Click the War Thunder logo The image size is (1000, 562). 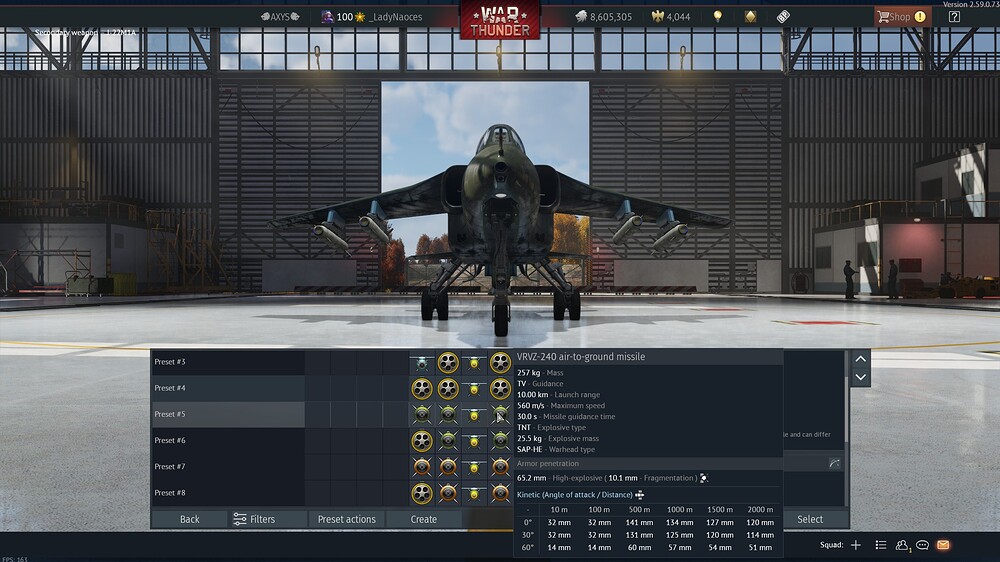500,20
